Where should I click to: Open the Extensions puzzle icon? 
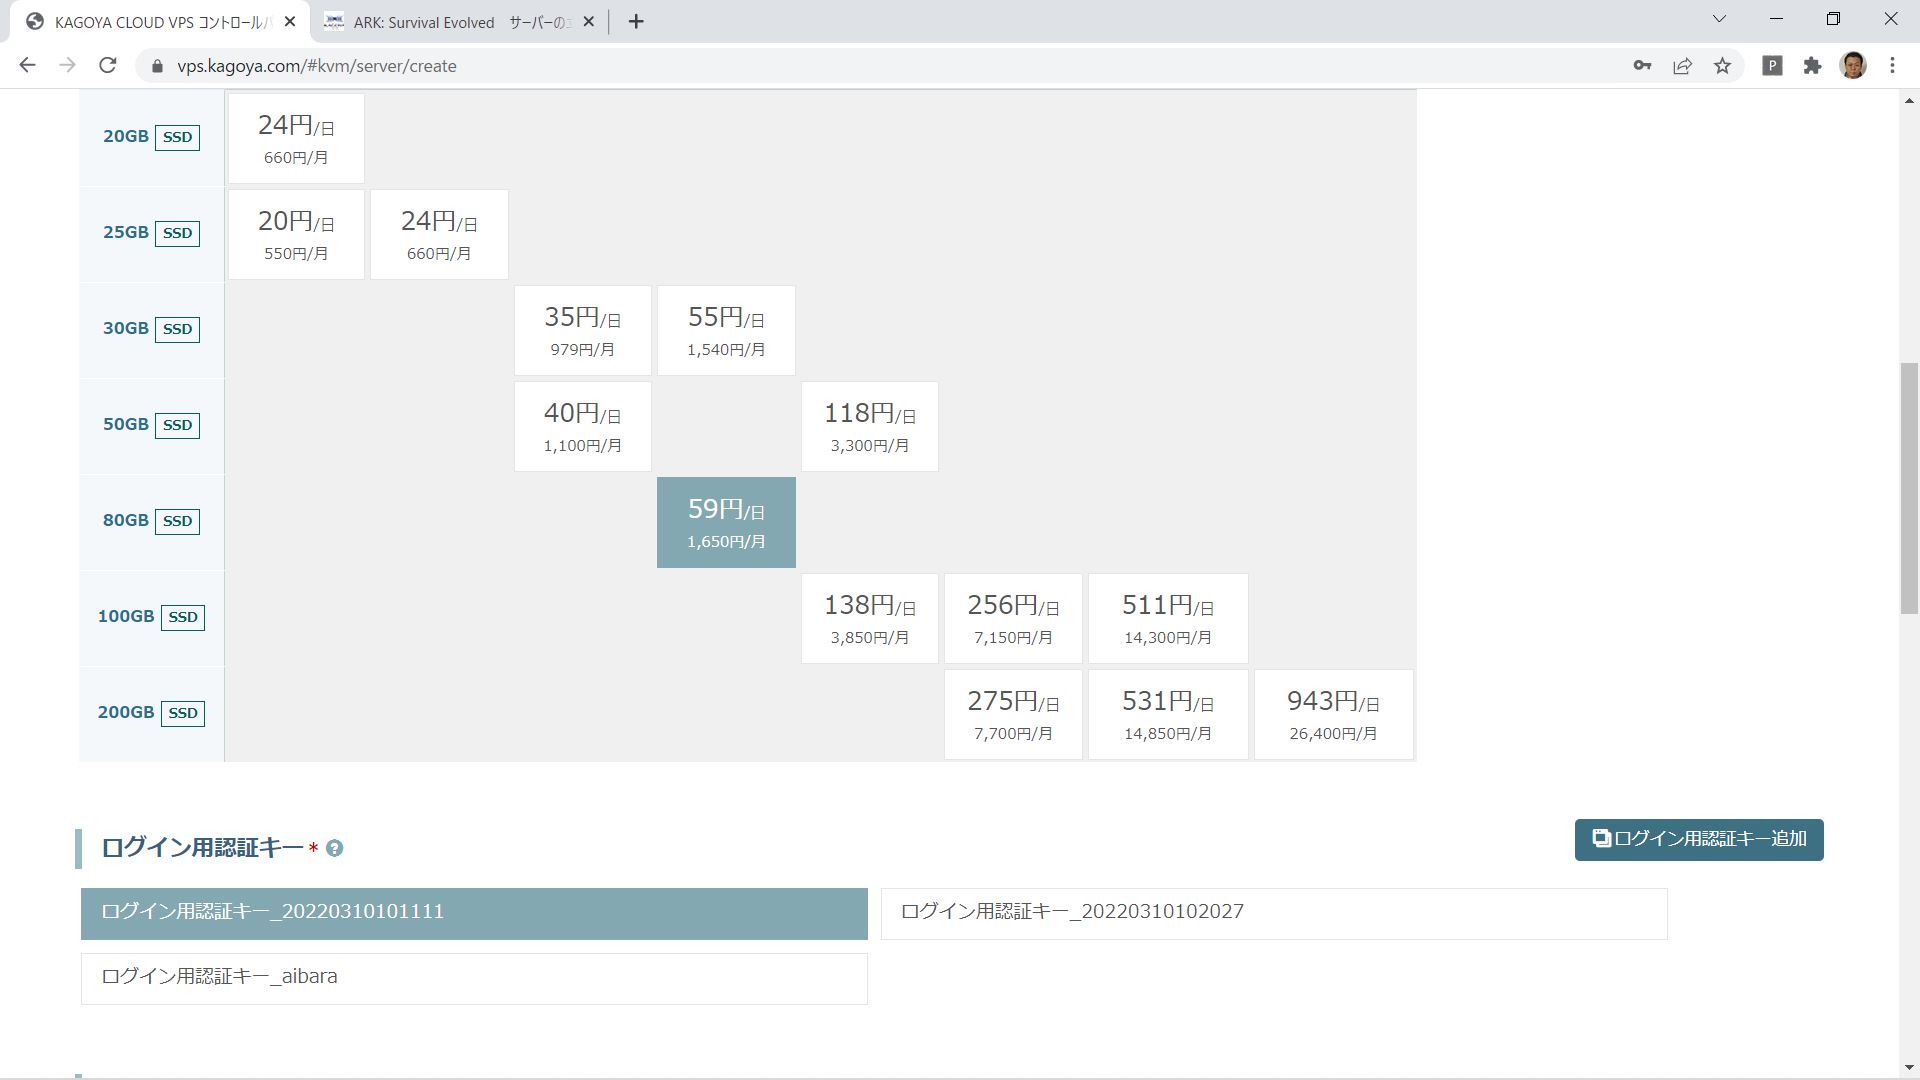tap(1812, 66)
